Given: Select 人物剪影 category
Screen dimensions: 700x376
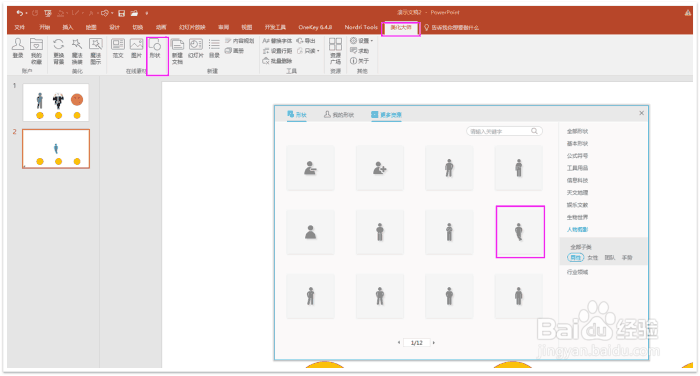Looking at the screenshot, I should tap(577, 230).
